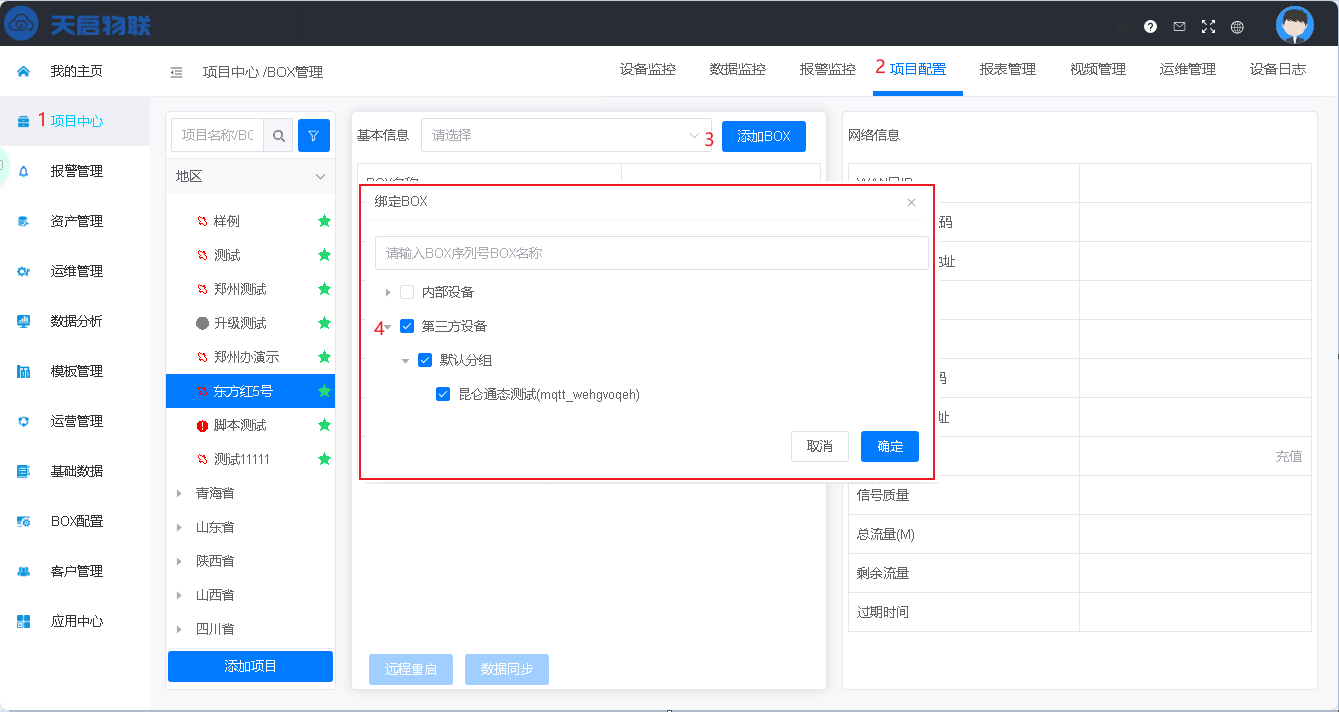Click the 远程重启 button
The image size is (1339, 712).
click(x=411, y=669)
